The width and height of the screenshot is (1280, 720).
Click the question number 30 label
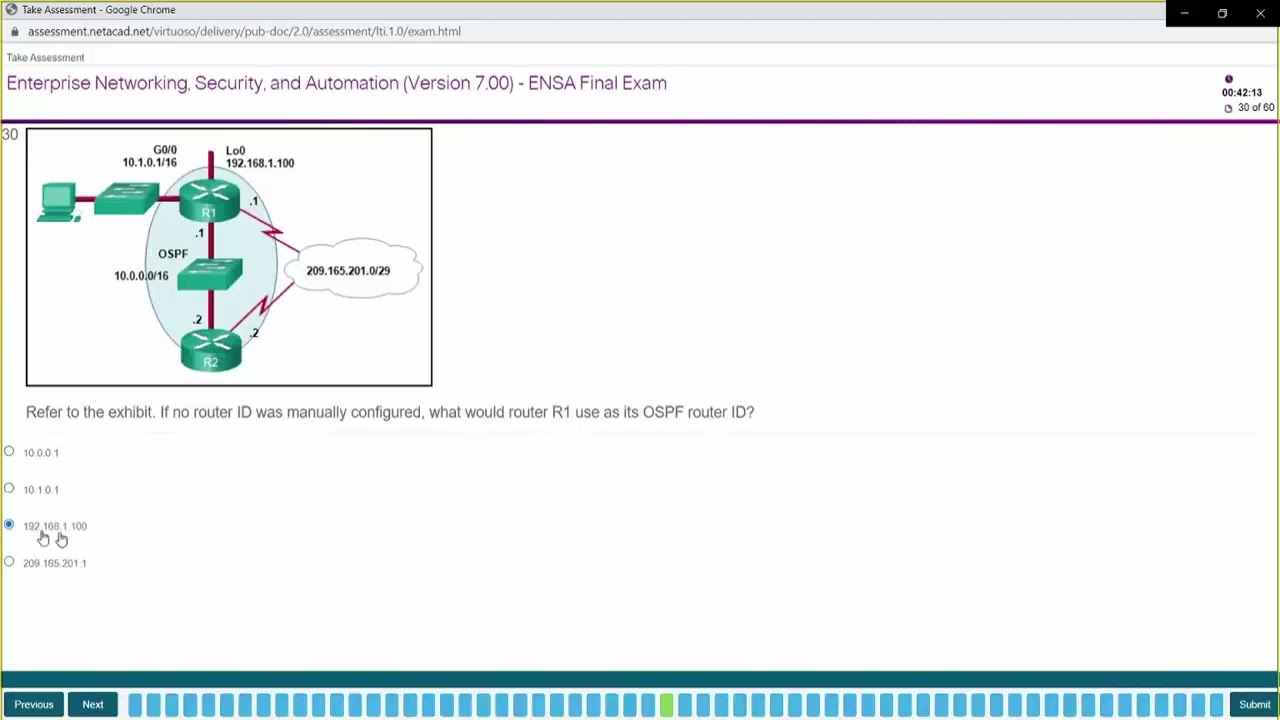10,135
